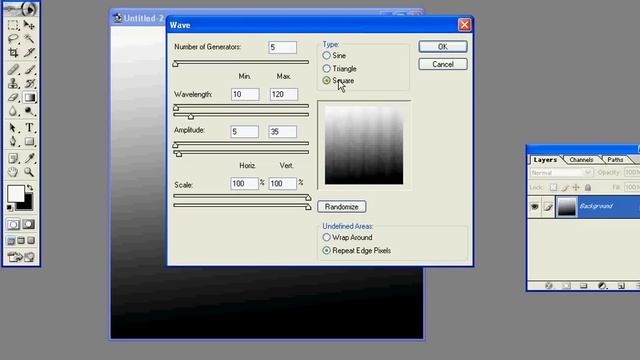
Task: Select the Eyedropper tool
Action: point(29,158)
